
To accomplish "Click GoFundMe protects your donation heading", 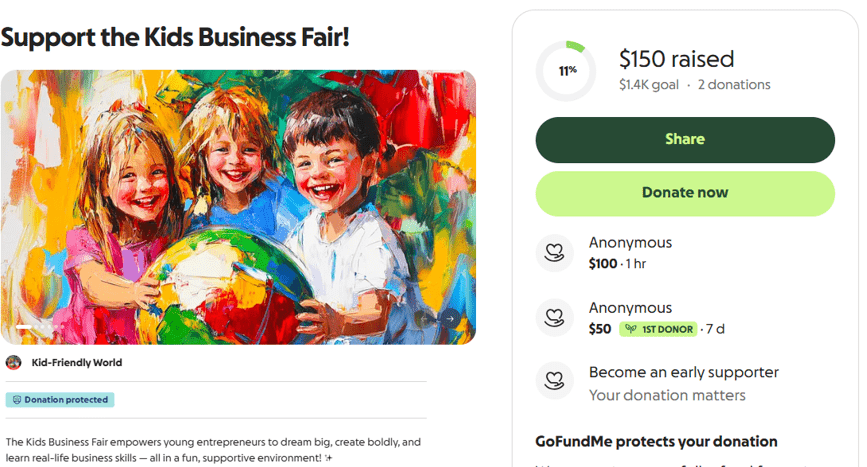I will pyautogui.click(x=656, y=442).
